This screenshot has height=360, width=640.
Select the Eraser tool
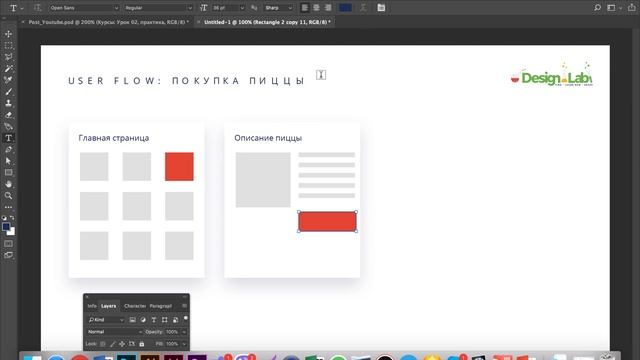(x=8, y=115)
